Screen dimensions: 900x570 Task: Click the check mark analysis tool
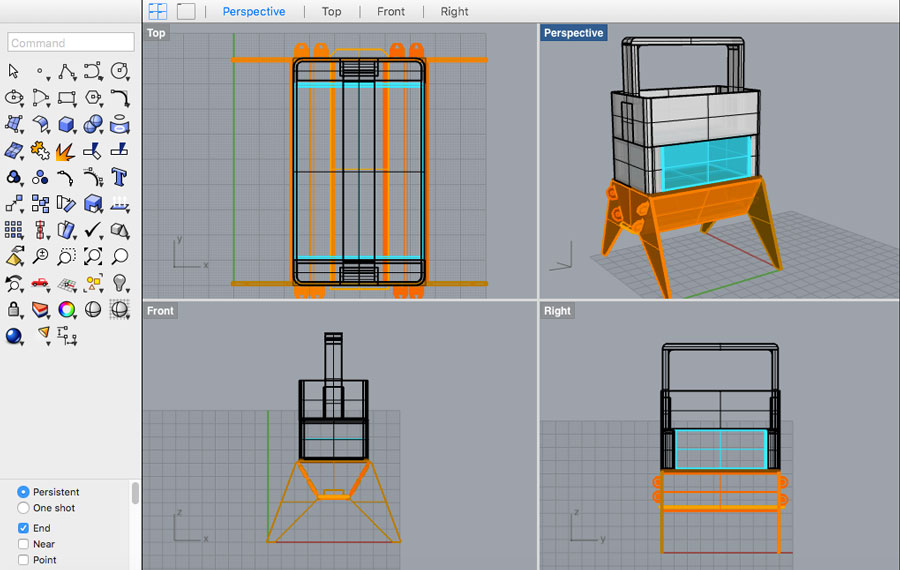[93, 230]
